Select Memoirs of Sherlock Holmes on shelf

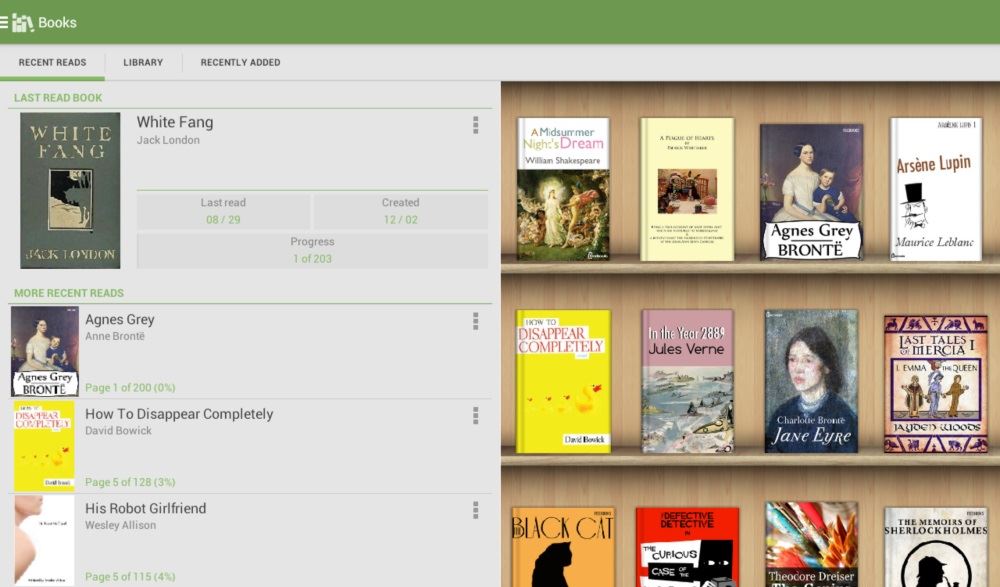936,547
